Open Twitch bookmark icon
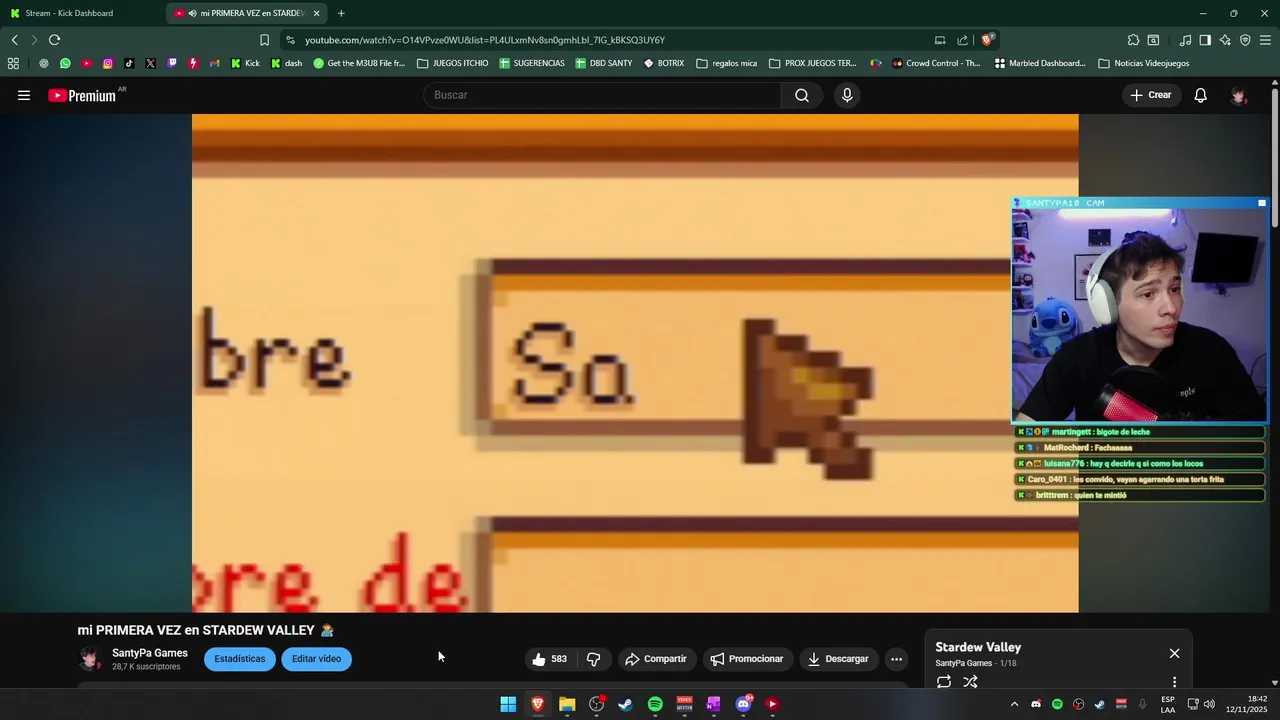The height and width of the screenshot is (720, 1280). tap(172, 63)
